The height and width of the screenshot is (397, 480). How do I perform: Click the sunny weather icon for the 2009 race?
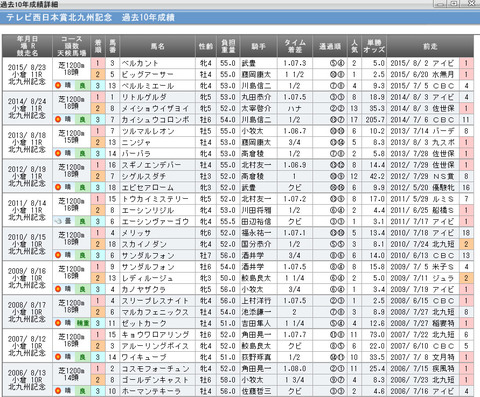point(58,289)
